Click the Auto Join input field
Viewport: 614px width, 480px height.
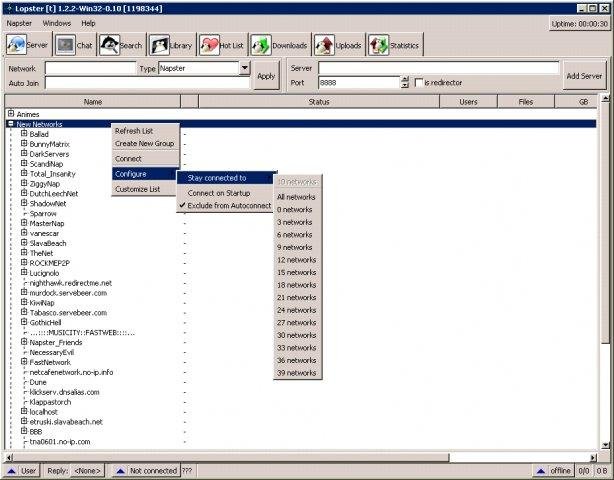pyautogui.click(x=147, y=83)
